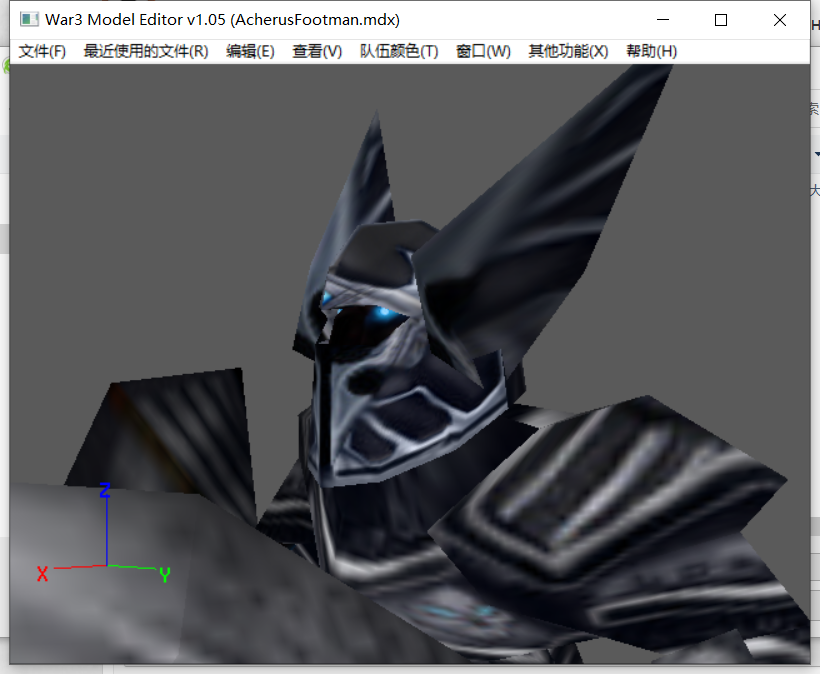Screen dimensions: 820x674
Task: Open the 队伍颜色(T) menu
Action: point(398,51)
